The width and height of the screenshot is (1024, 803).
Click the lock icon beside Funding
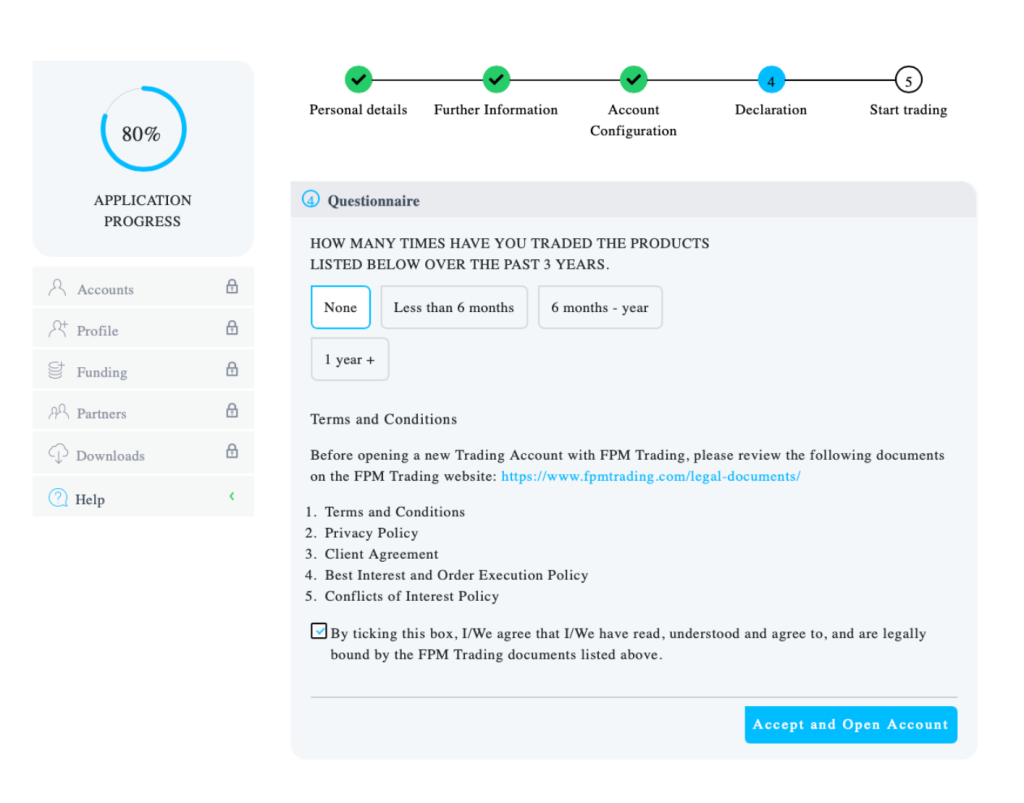coord(232,370)
